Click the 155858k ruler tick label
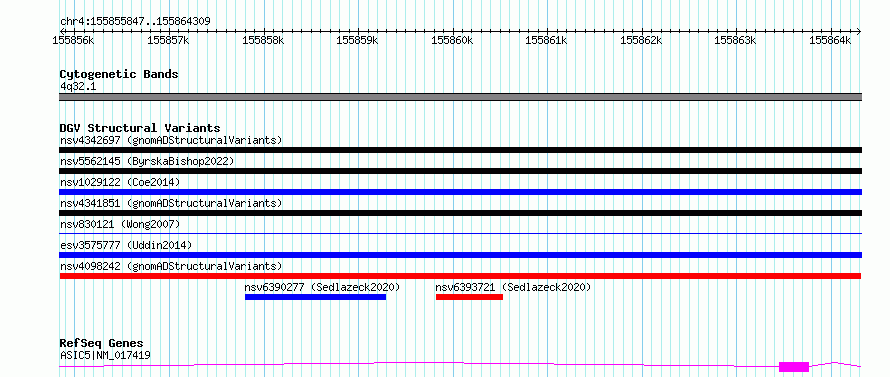The height and width of the screenshot is (377, 890). [262, 40]
